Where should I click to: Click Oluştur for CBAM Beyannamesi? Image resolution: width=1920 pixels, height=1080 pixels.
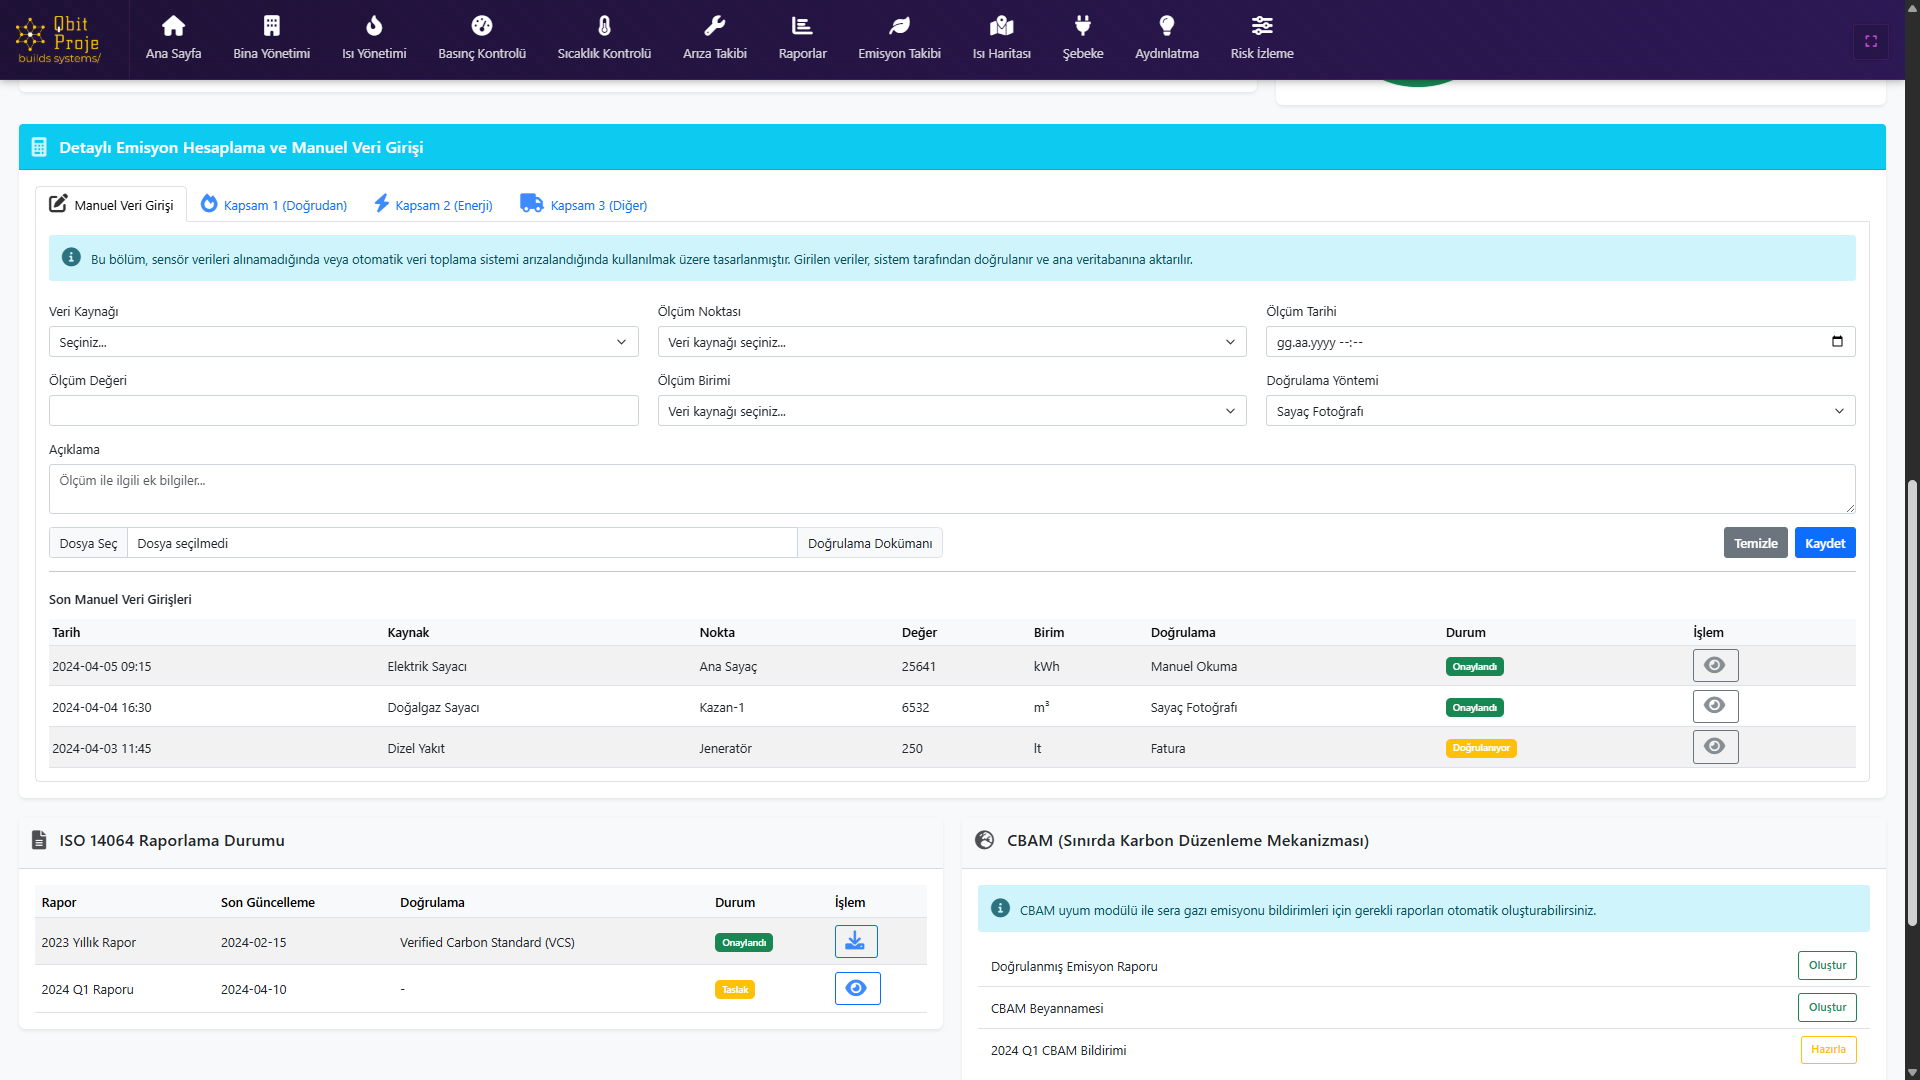(x=1826, y=1007)
